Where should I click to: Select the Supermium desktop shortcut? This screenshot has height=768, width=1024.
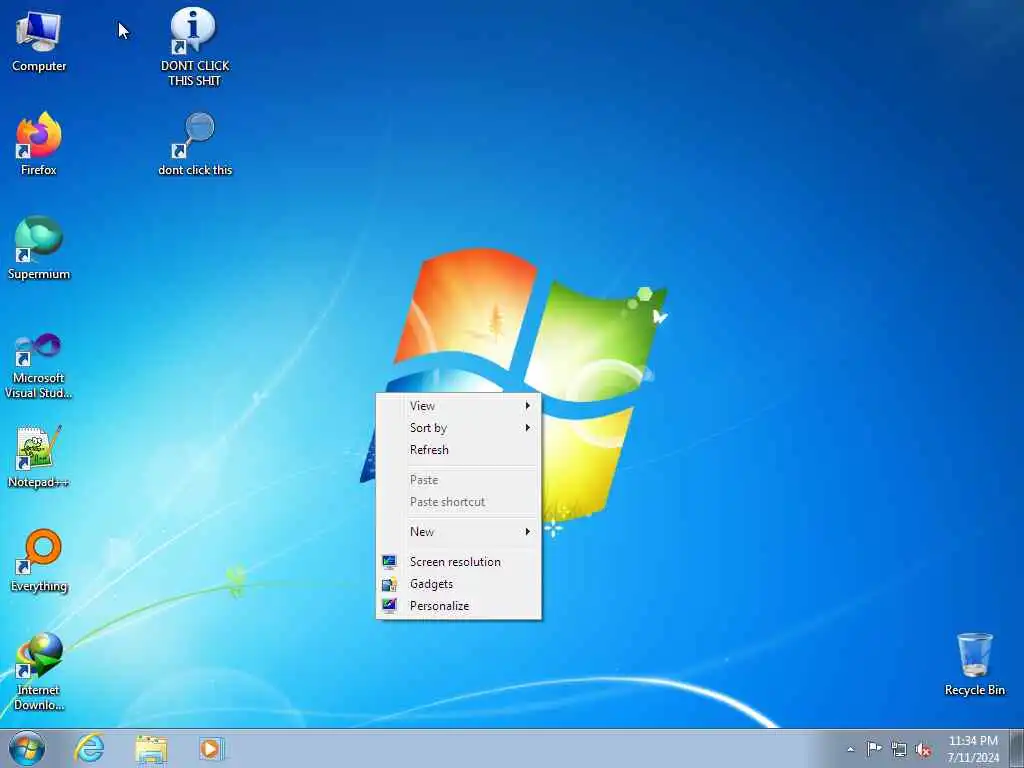click(39, 248)
